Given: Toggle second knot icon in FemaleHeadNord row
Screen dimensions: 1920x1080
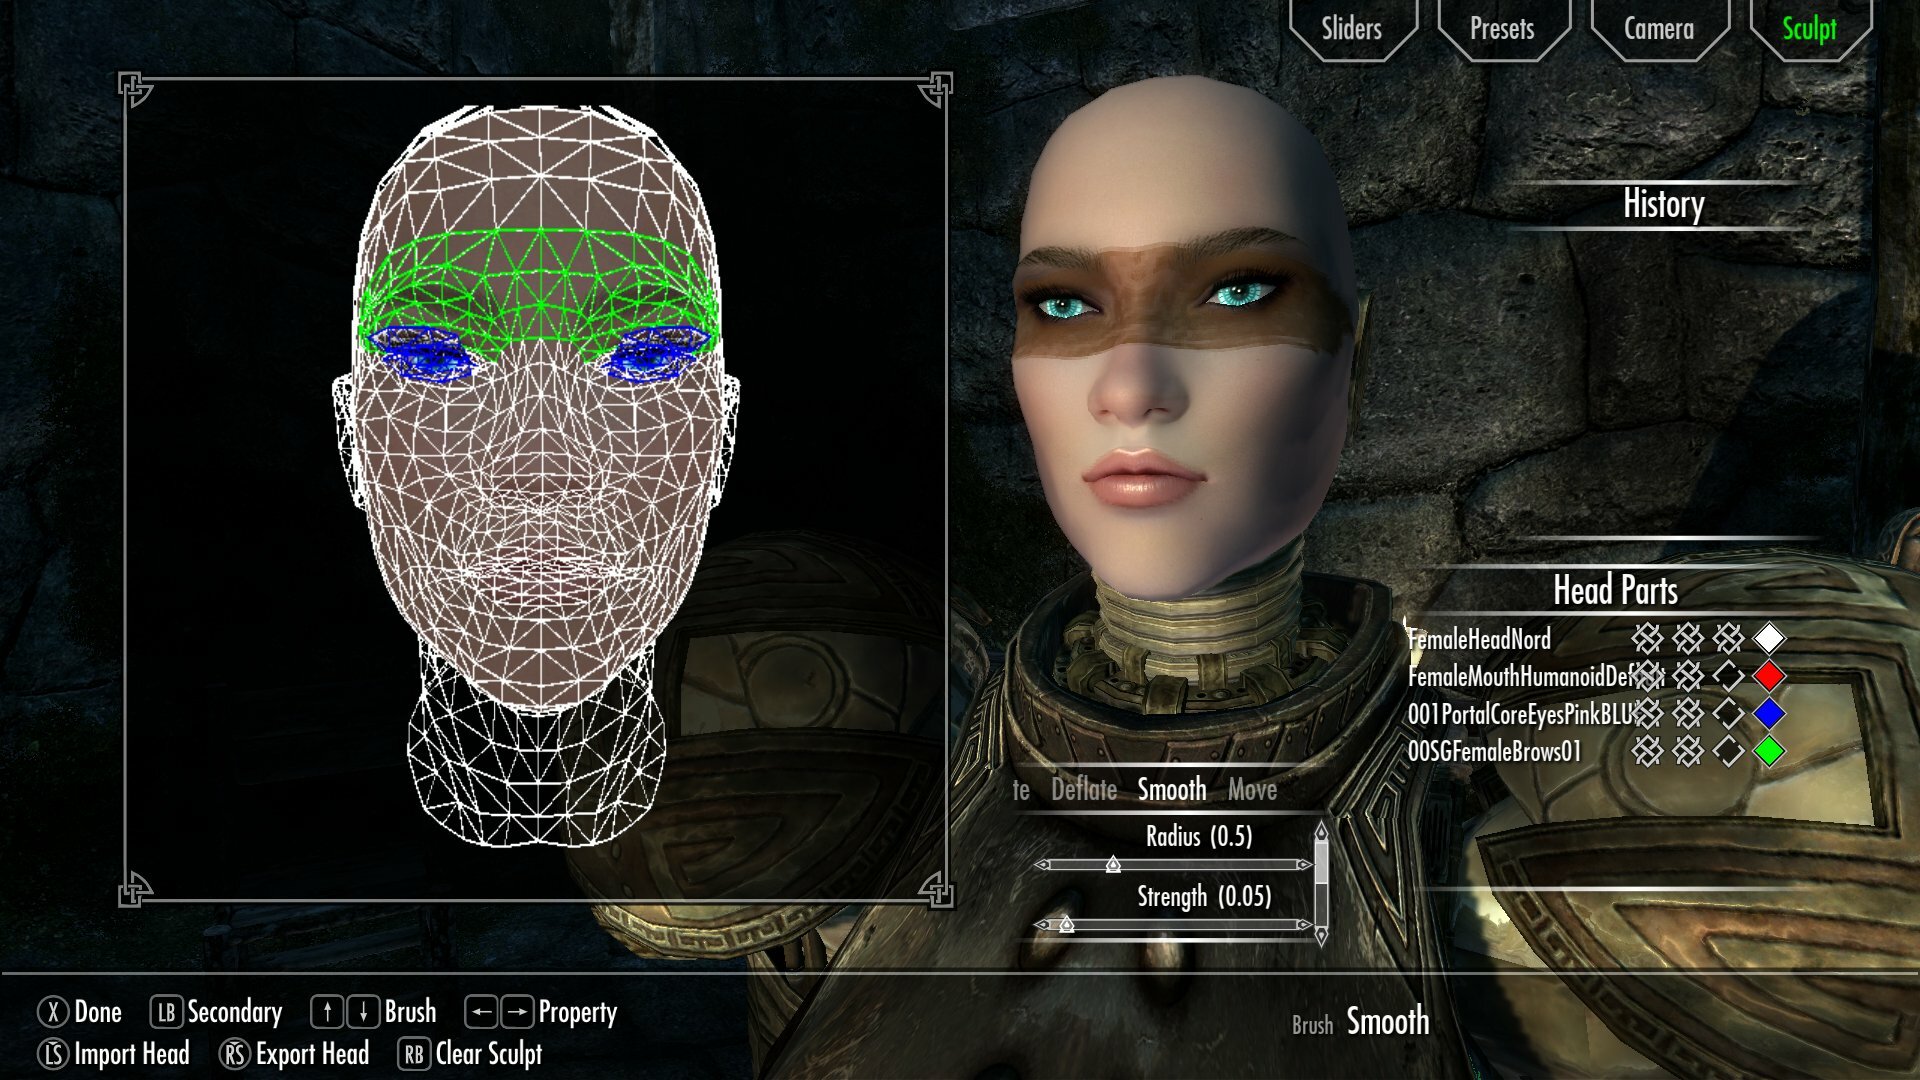Looking at the screenshot, I should coord(1688,638).
